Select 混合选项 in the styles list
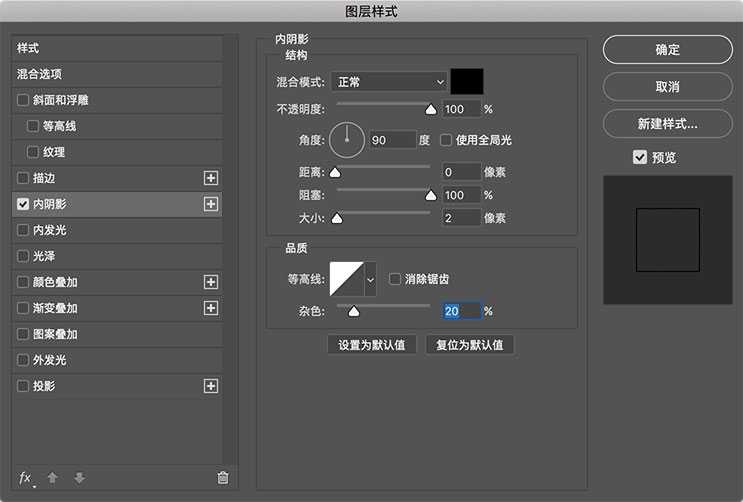 pyautogui.click(x=116, y=74)
